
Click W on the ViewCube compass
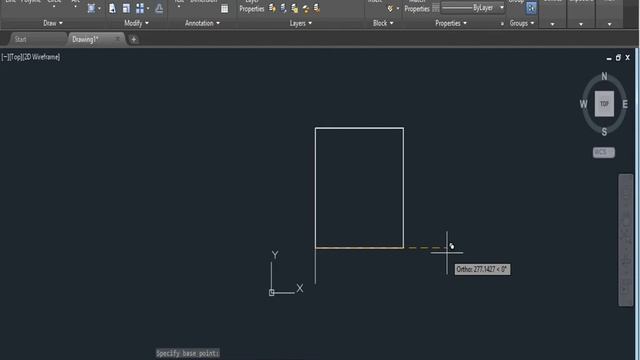click(x=584, y=104)
